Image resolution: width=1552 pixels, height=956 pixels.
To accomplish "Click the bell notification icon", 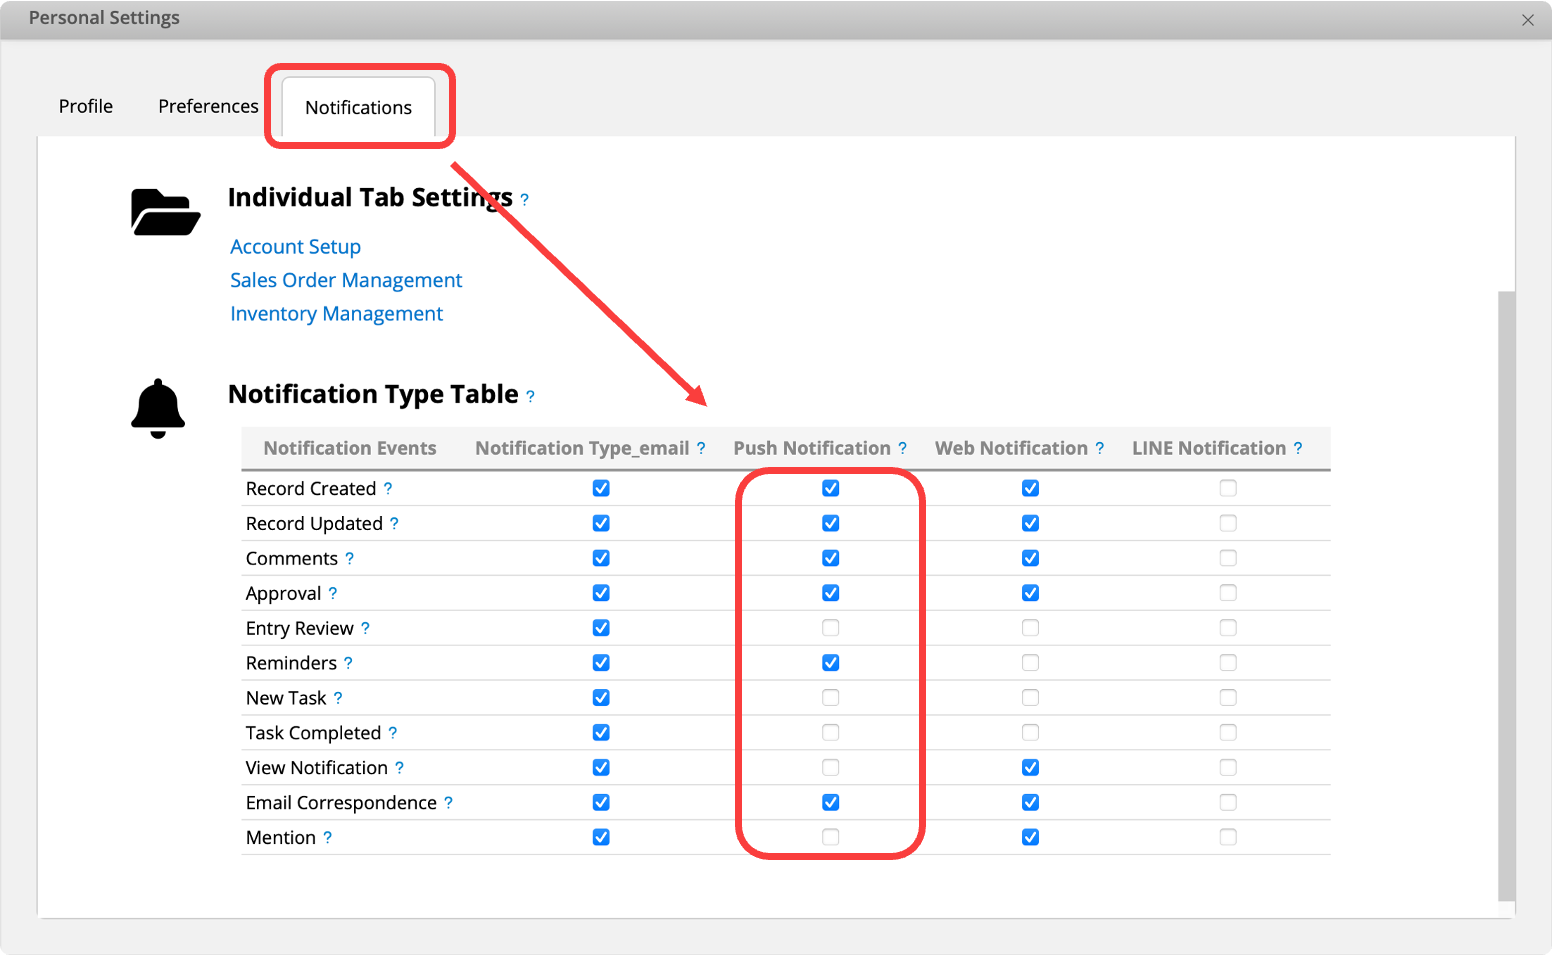I will pos(158,409).
